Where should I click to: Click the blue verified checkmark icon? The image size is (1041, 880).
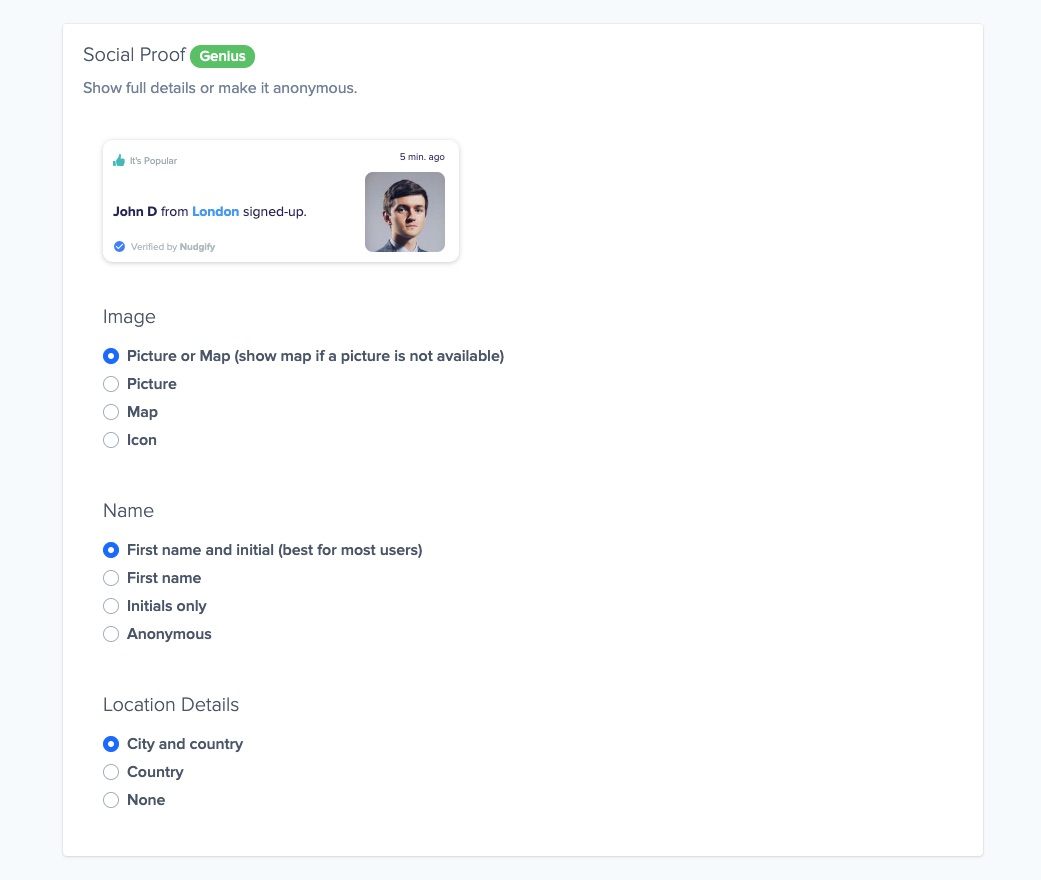click(x=119, y=246)
